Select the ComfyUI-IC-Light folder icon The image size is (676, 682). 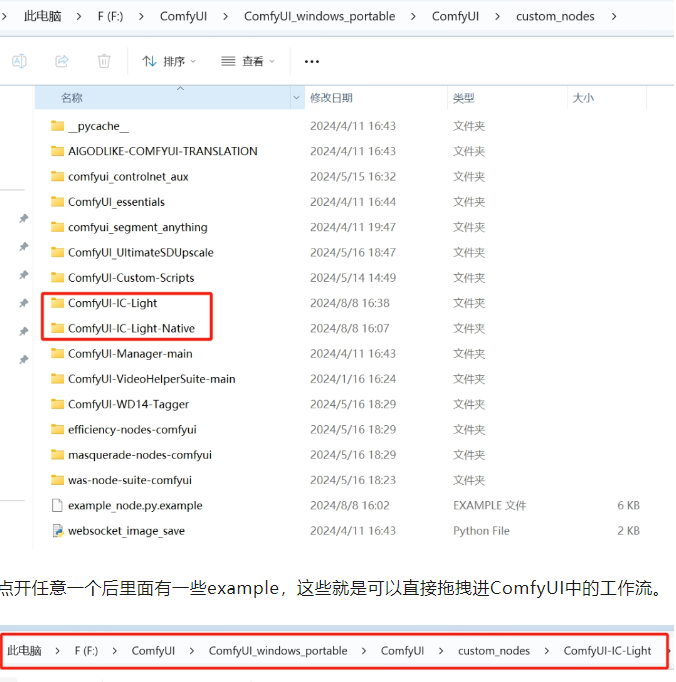coord(57,303)
